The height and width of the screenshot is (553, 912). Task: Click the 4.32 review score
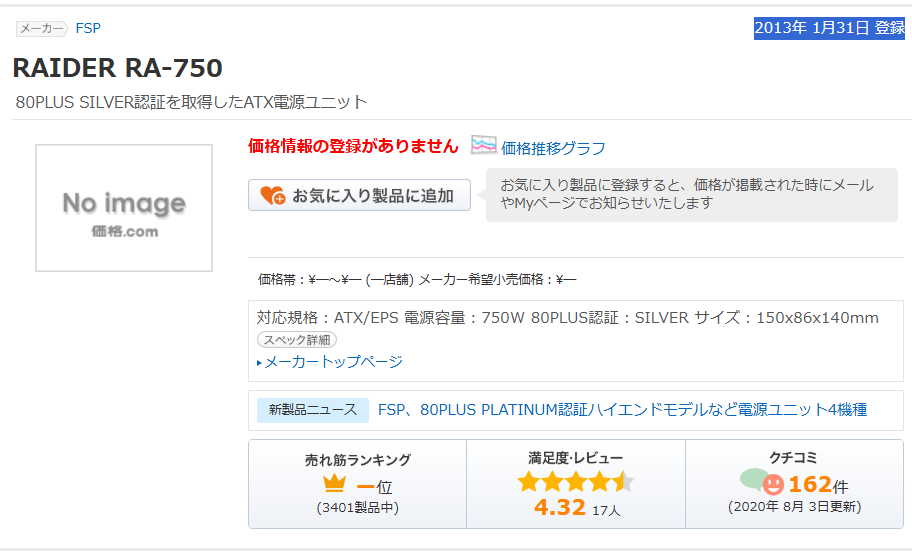559,508
